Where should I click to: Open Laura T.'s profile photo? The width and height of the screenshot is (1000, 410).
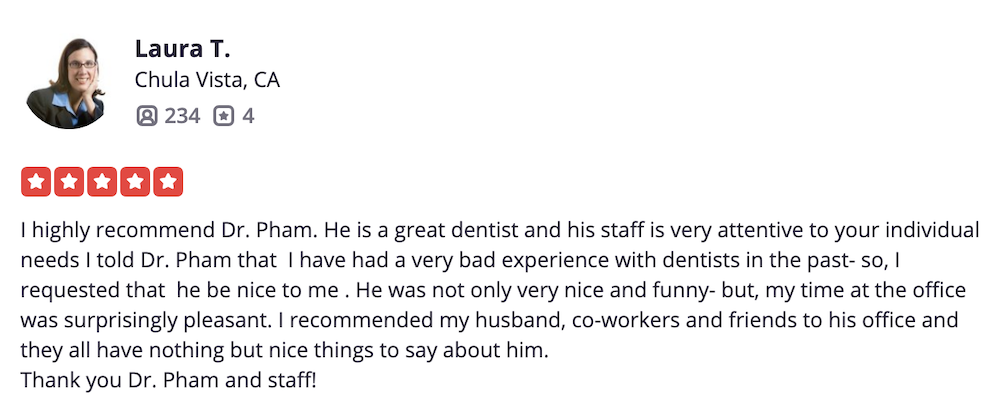[66, 83]
